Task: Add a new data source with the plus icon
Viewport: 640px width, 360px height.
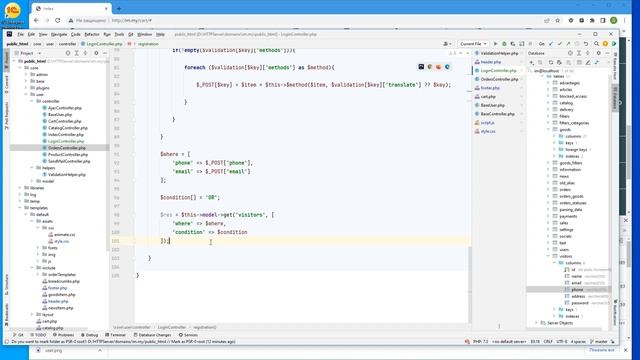Action: 531,62
